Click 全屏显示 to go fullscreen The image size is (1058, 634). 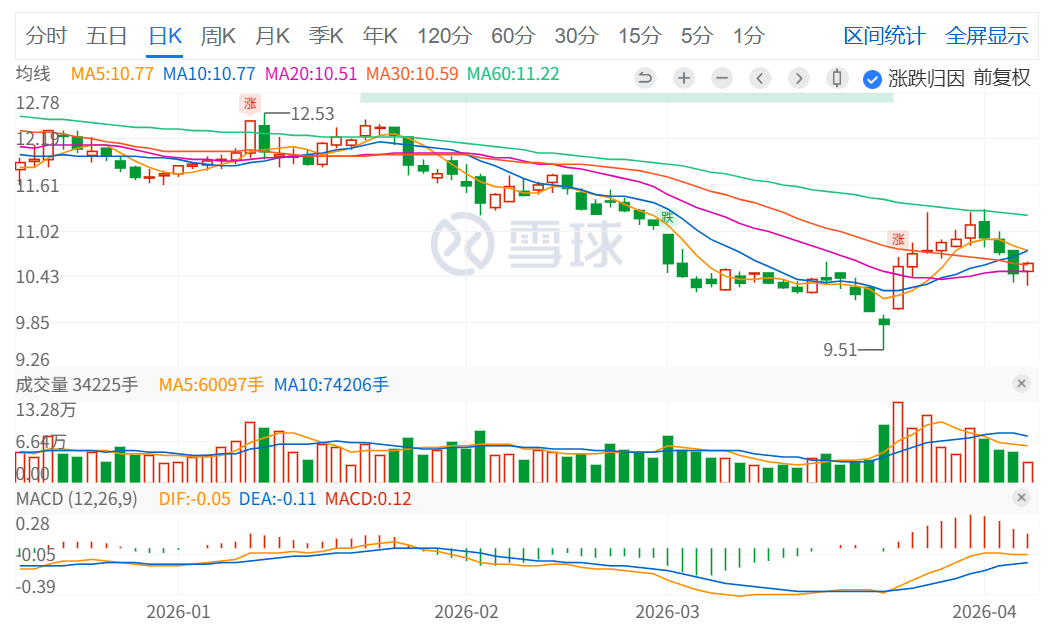tap(987, 36)
